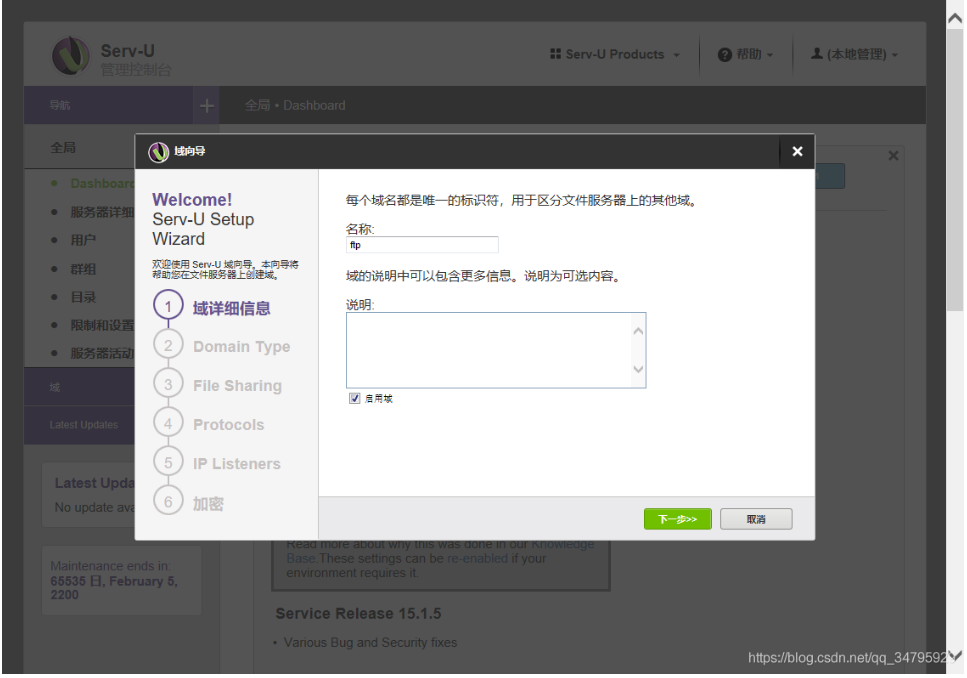Viewport: 967px width, 678px height.
Task: Click the re-enabled link in background page
Action: tap(477, 559)
